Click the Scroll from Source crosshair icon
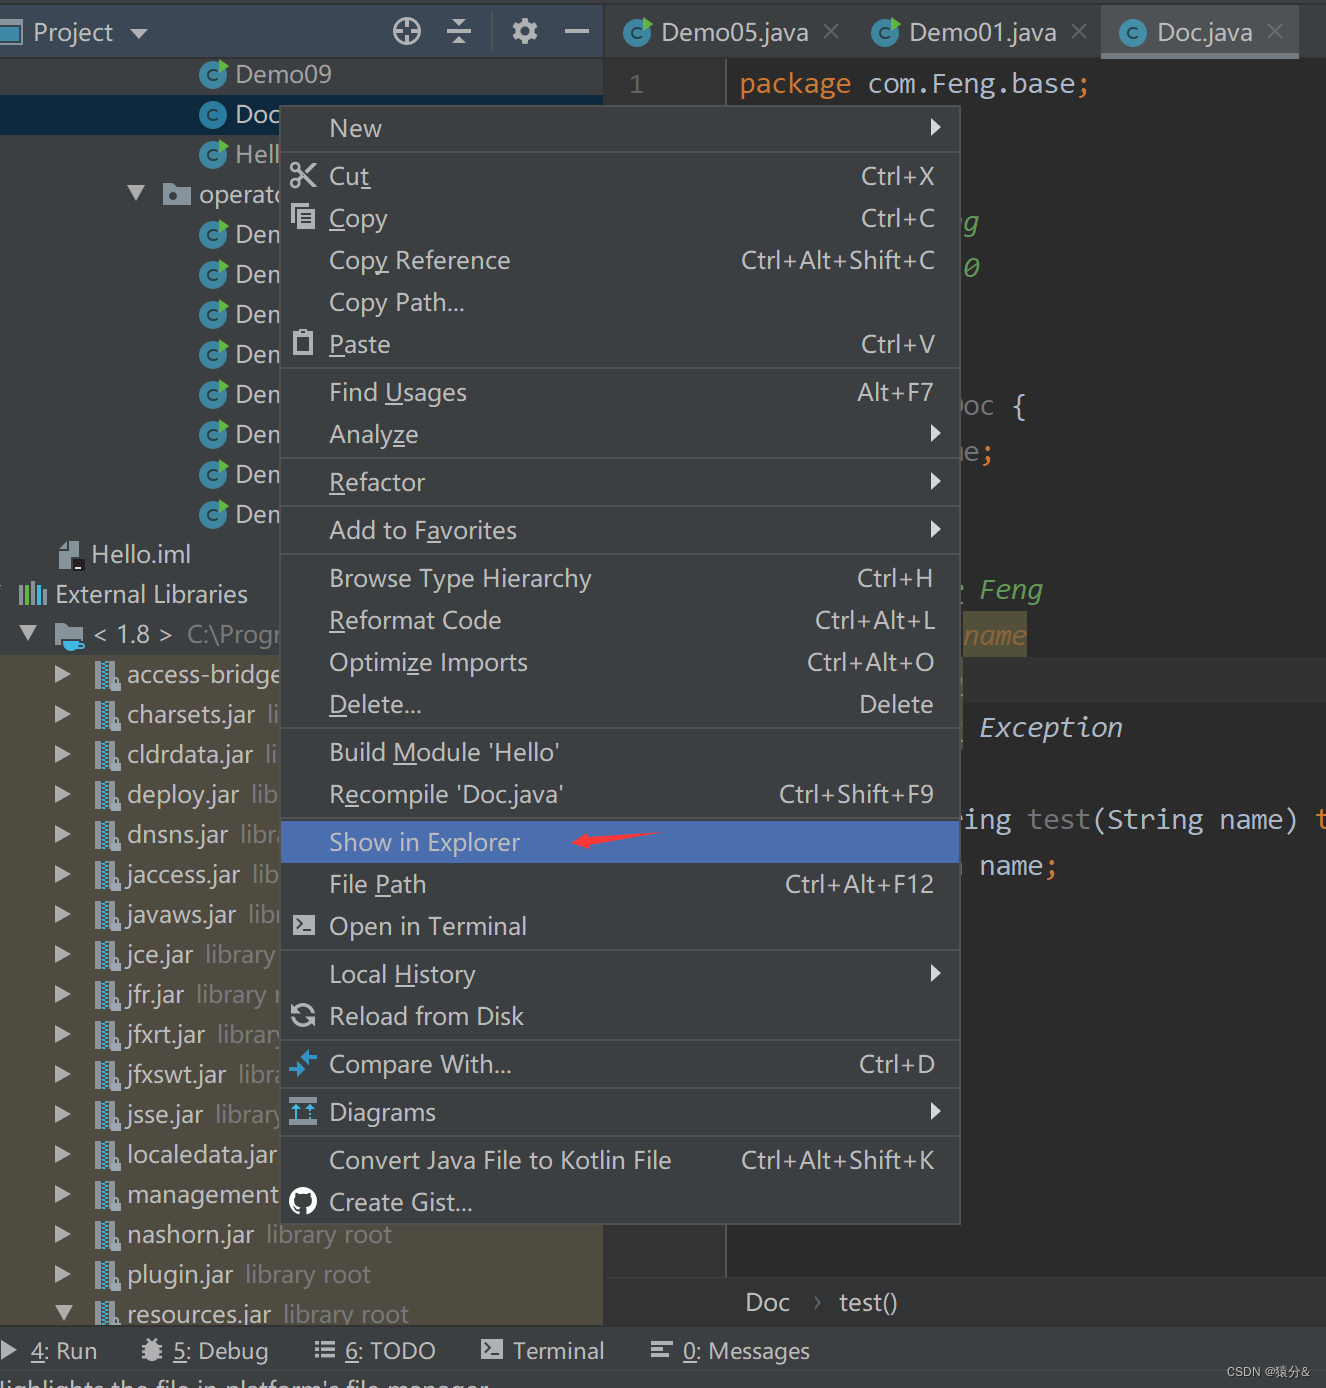Viewport: 1326px width, 1388px height. pyautogui.click(x=406, y=31)
